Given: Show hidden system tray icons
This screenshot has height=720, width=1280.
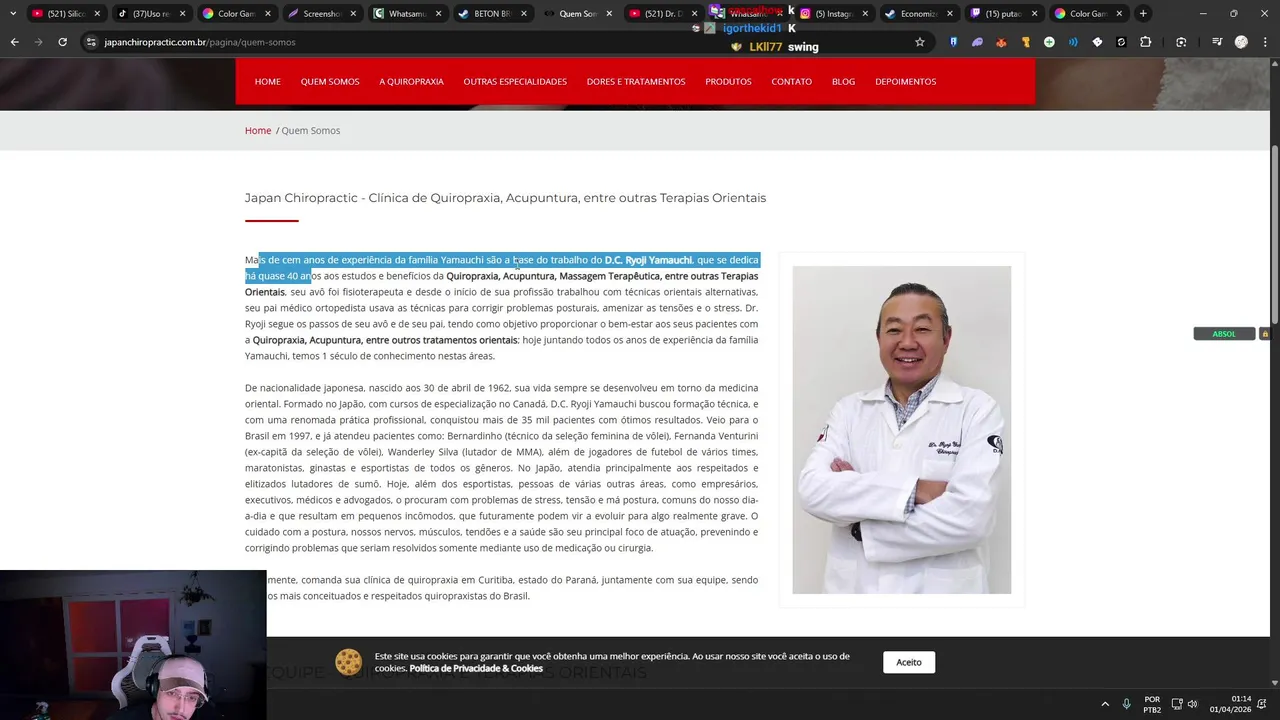Looking at the screenshot, I should 1105,704.
